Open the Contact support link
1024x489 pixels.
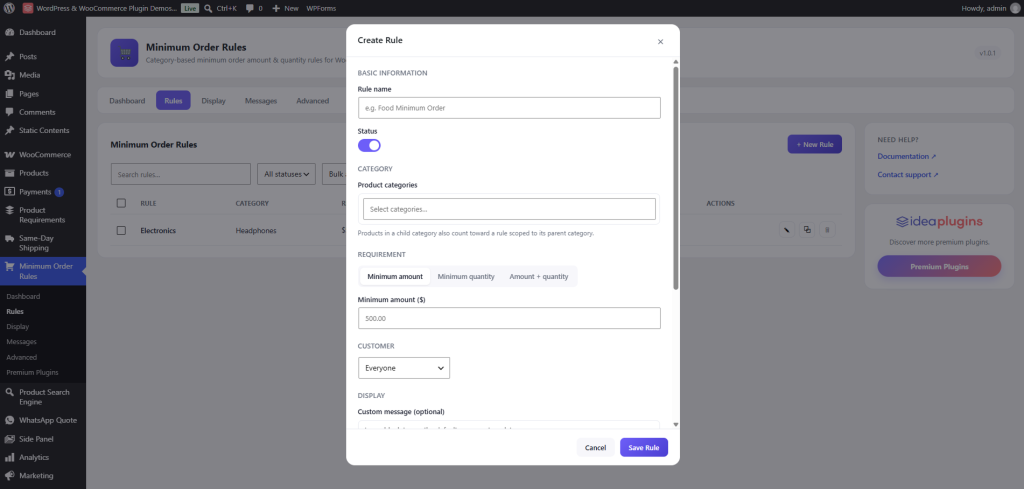pyautogui.click(x=908, y=174)
